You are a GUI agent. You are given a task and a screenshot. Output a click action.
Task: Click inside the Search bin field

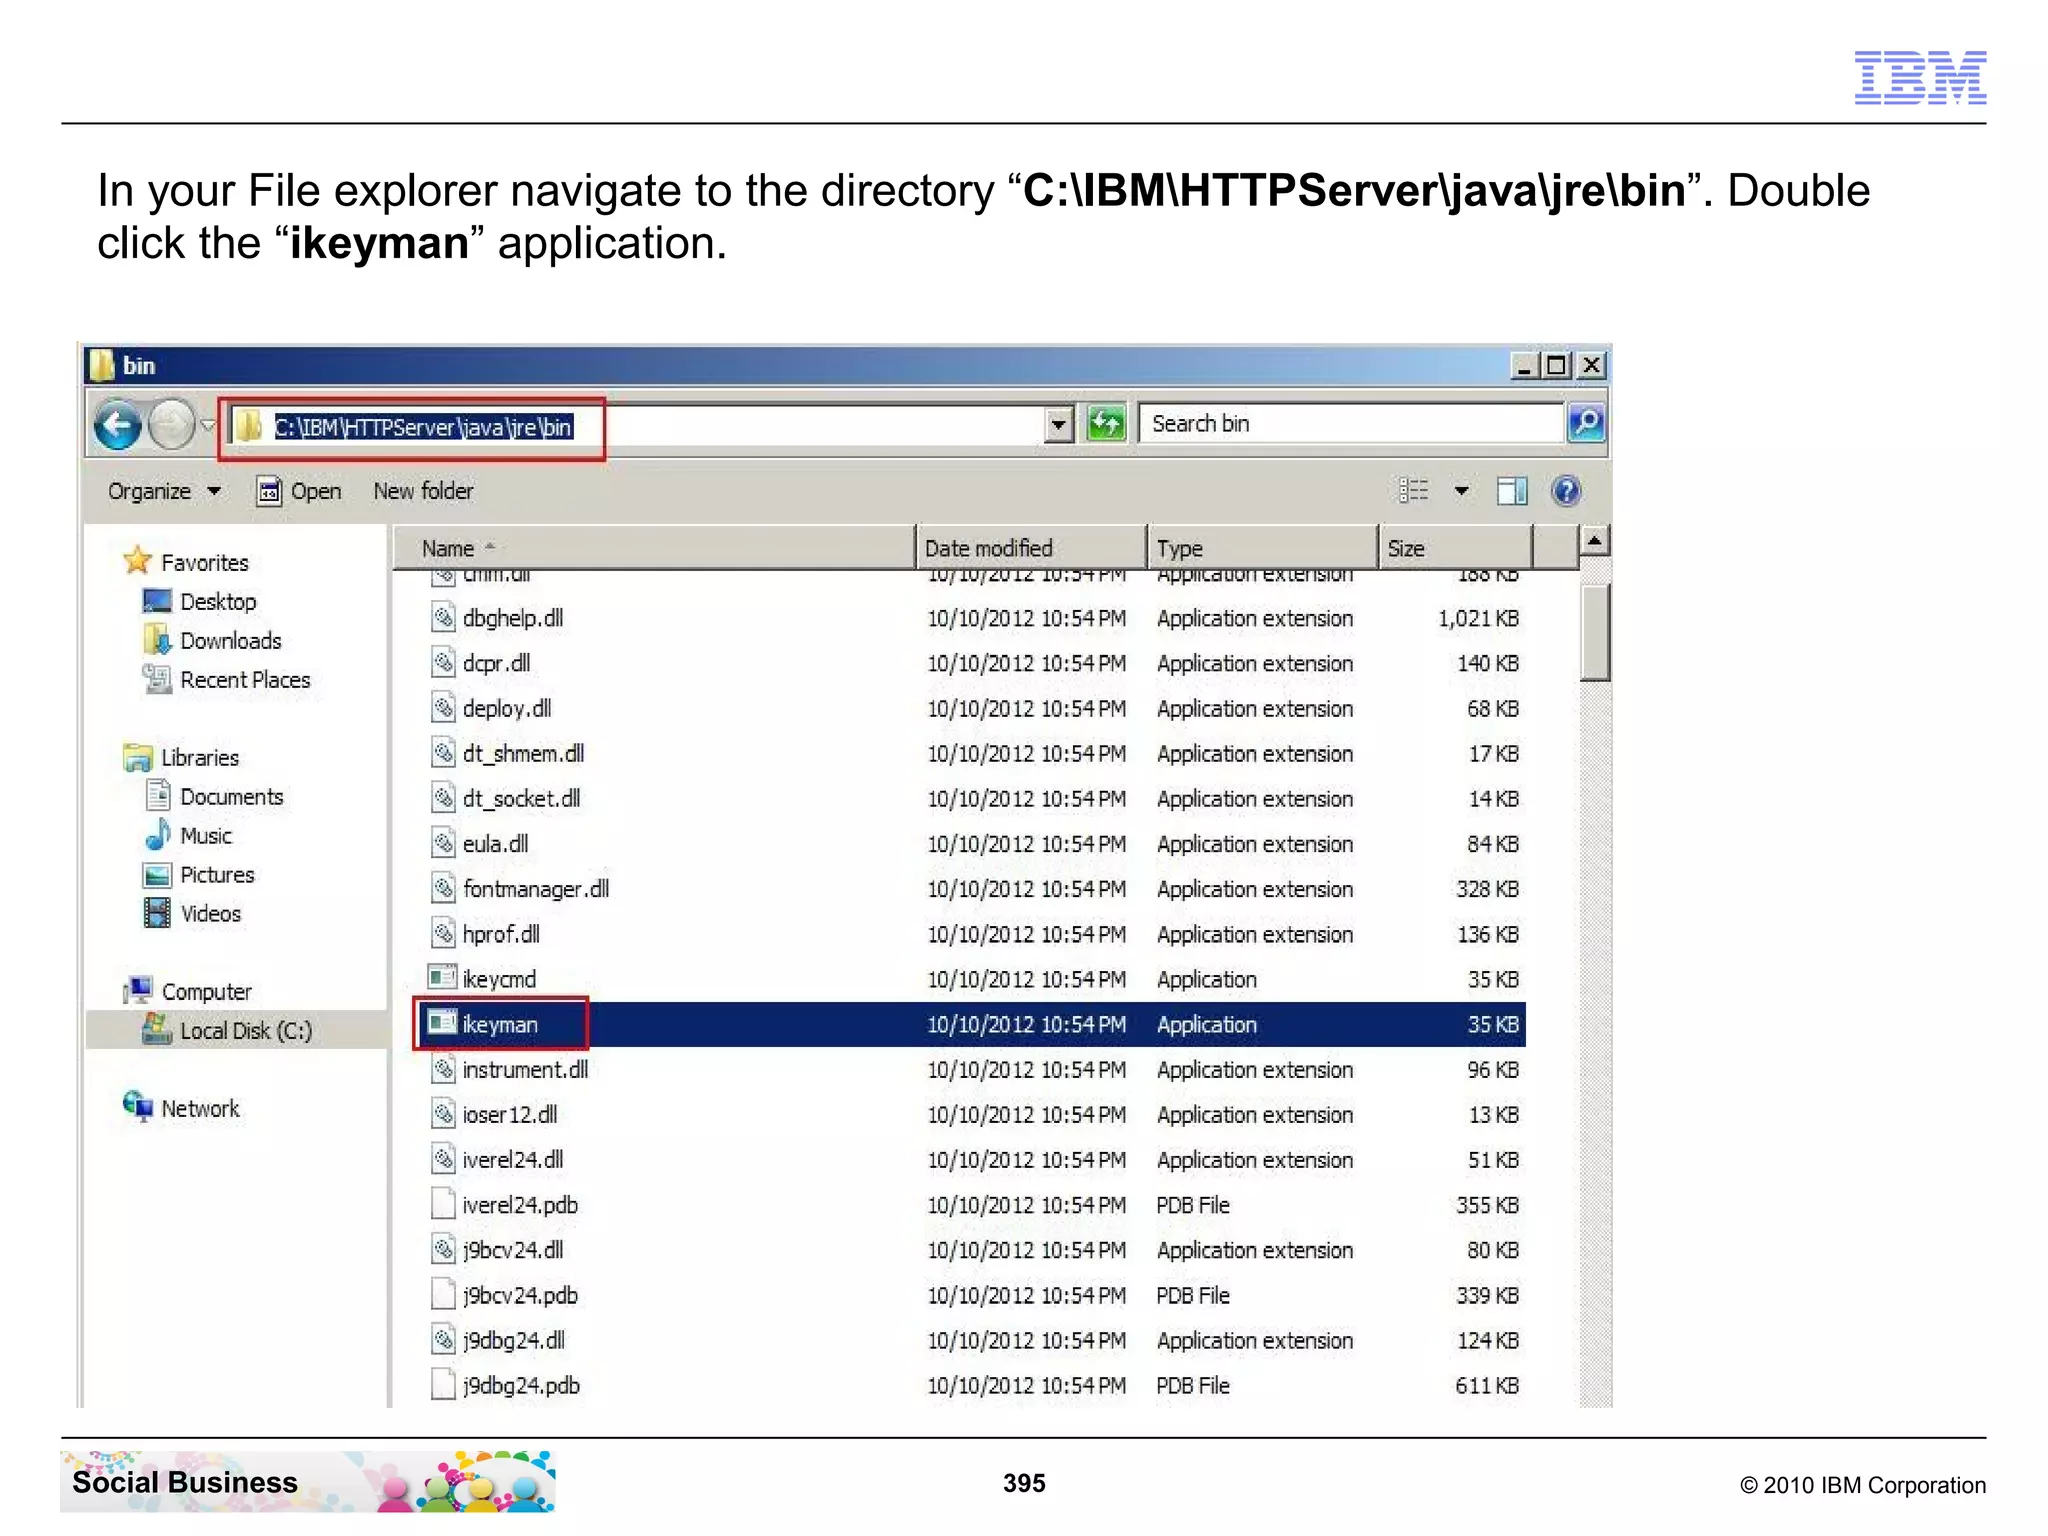(x=1352, y=424)
